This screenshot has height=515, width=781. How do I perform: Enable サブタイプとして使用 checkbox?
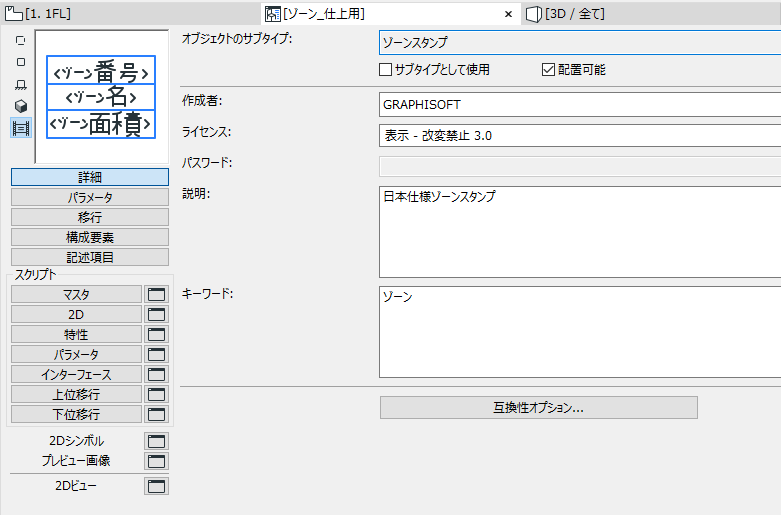(x=386, y=69)
